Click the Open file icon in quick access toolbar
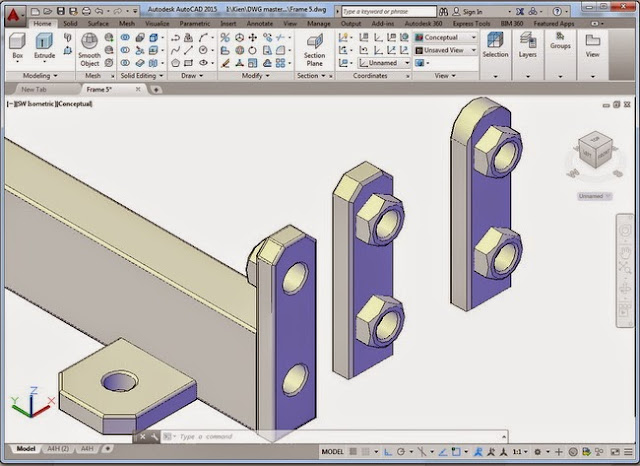The height and width of the screenshot is (466, 640). (48, 11)
